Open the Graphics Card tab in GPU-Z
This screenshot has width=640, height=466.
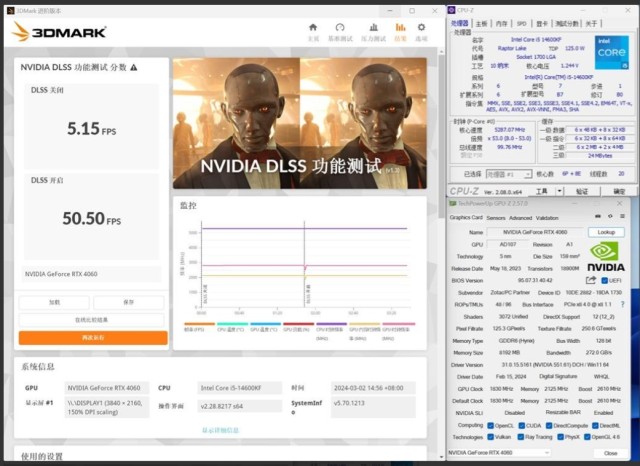[x=466, y=217]
